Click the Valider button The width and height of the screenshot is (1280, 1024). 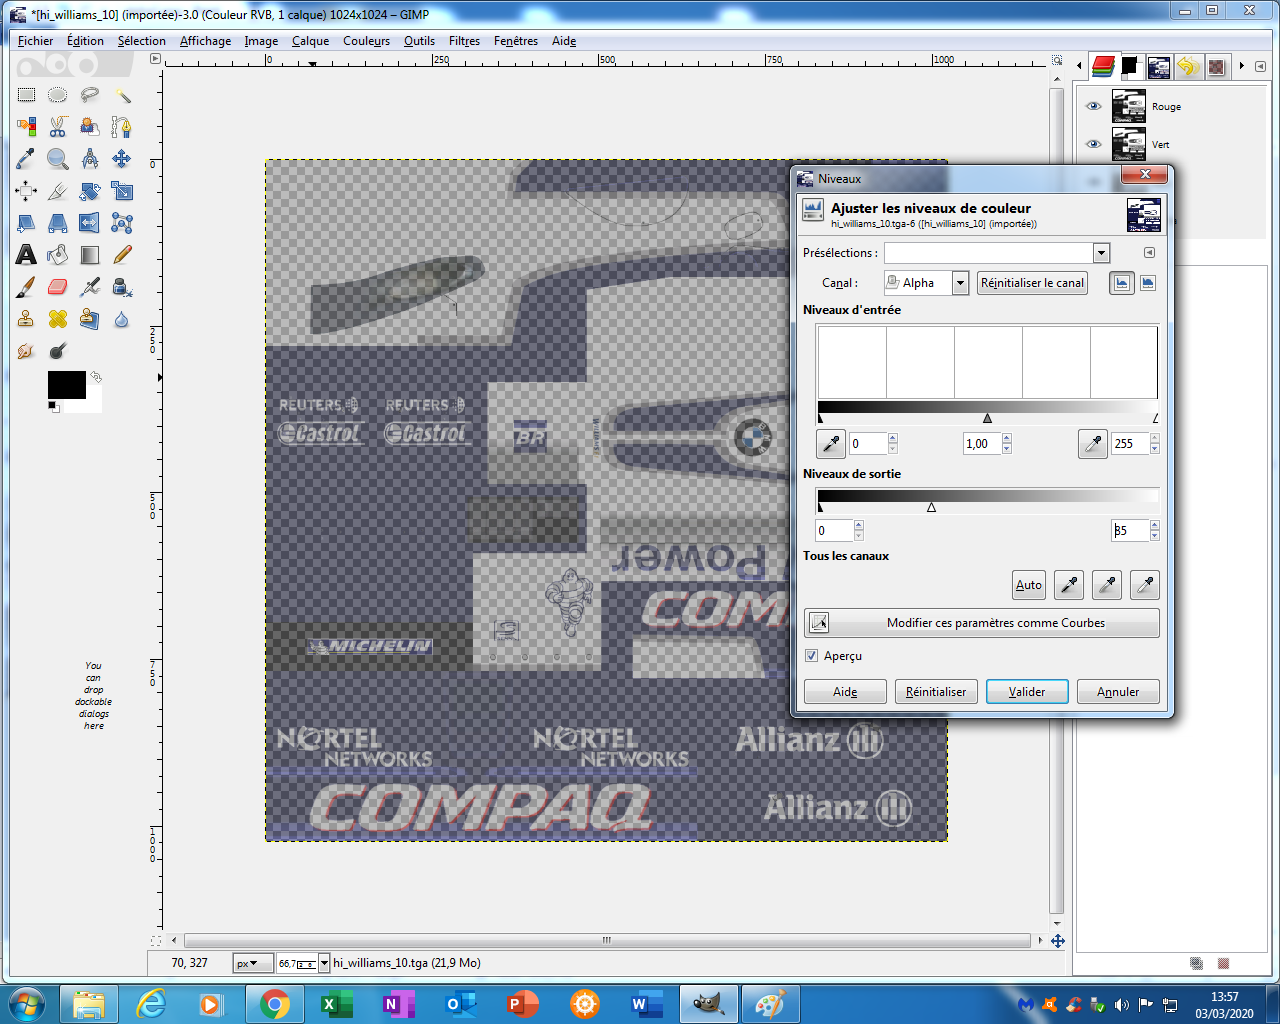(1027, 692)
